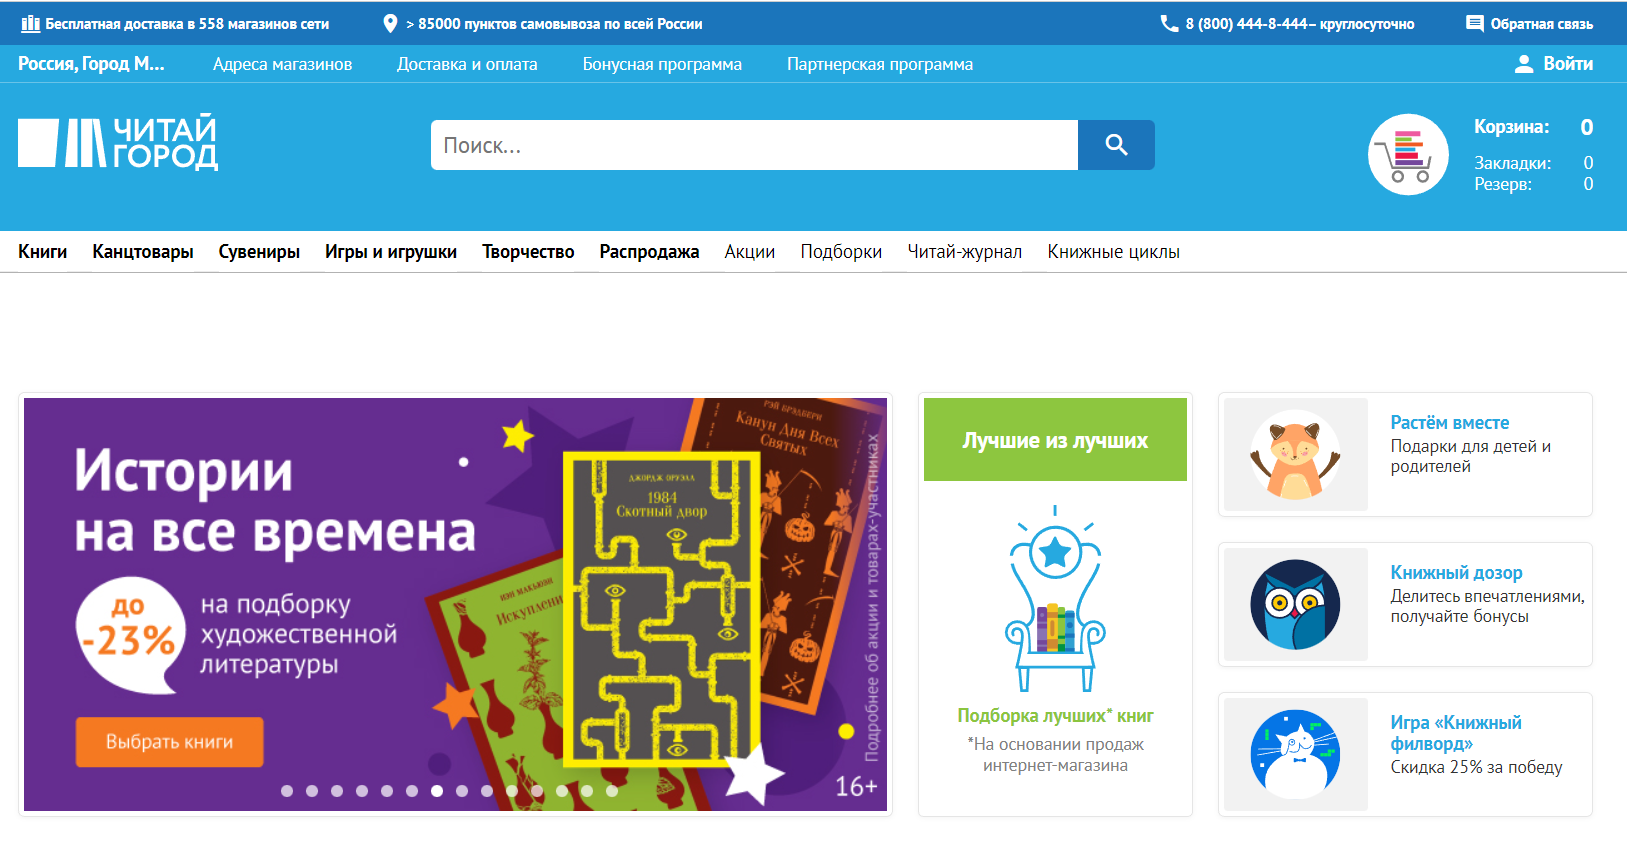Select the fourth banner slide dot
This screenshot has width=1627, height=856.
coord(362,791)
